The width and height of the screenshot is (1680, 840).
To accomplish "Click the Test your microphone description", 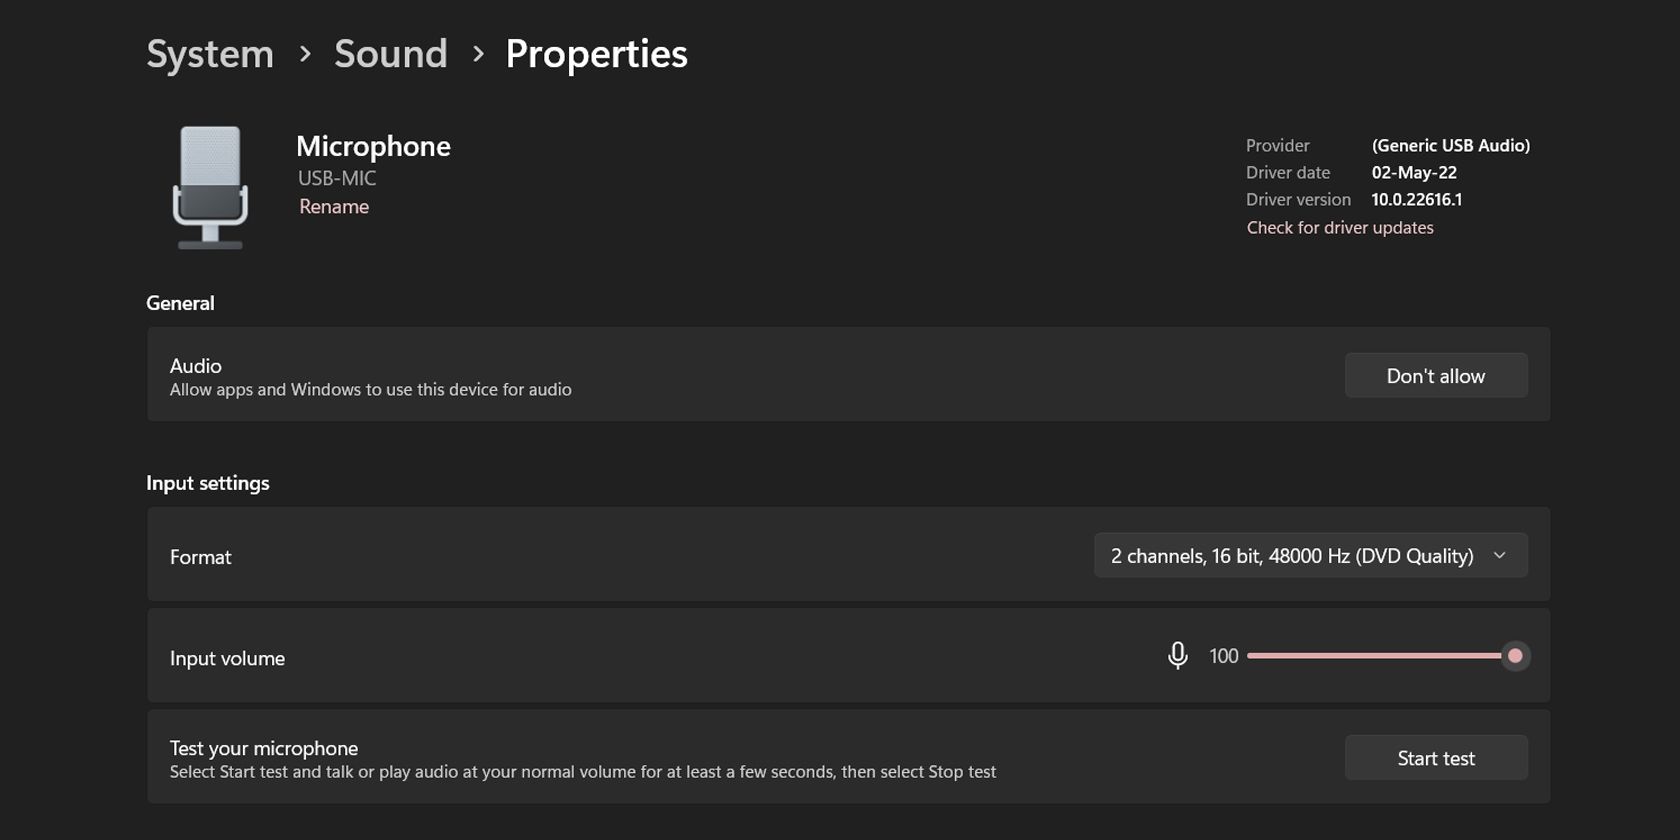I will point(582,772).
